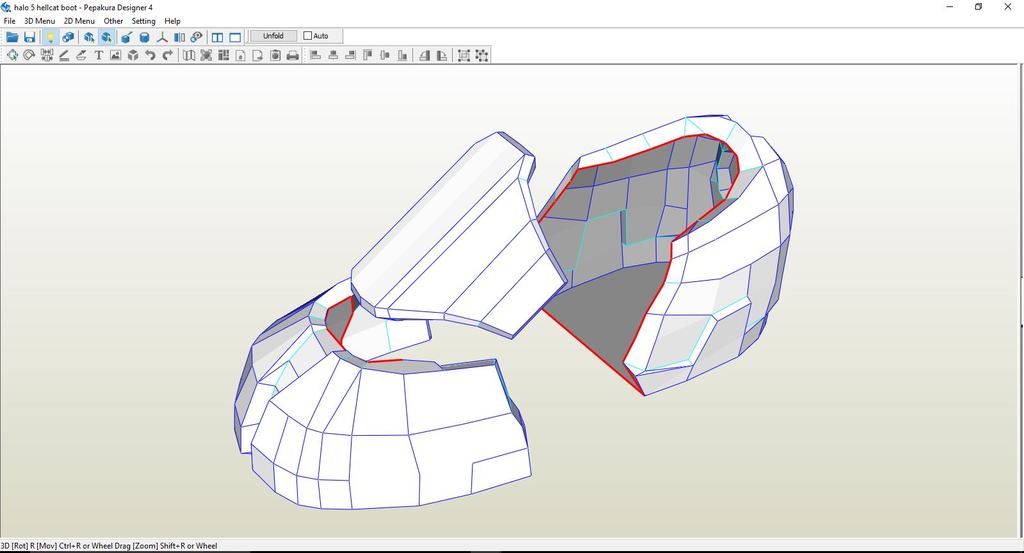The image size is (1024, 553).
Task: Click the first page sheet icon
Action: coord(240,55)
